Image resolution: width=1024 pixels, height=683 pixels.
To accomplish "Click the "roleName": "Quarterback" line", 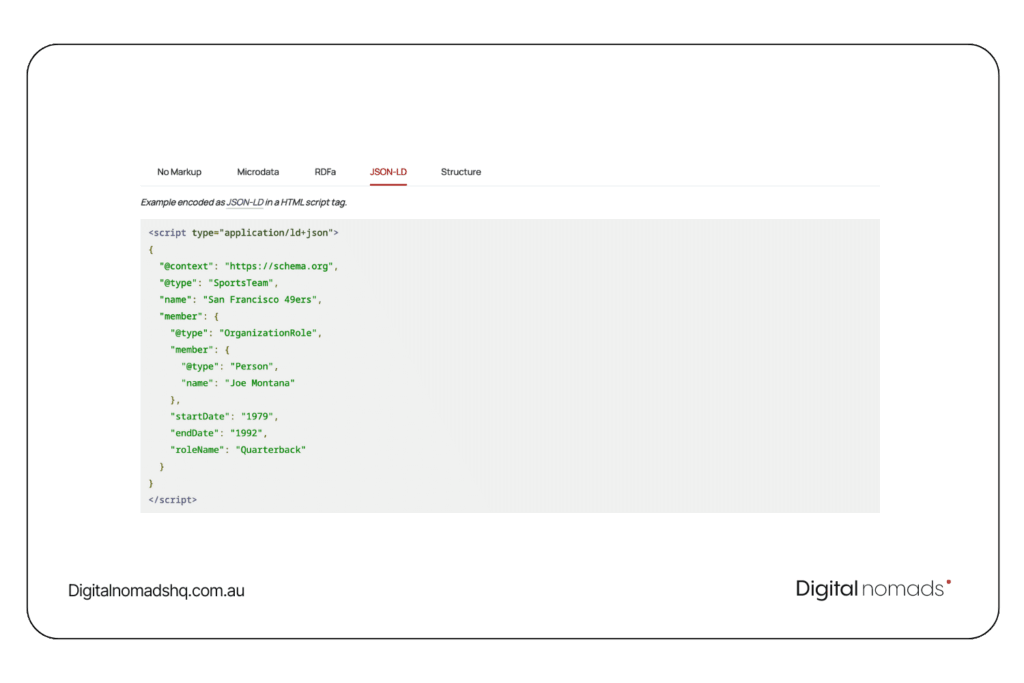I will click(238, 450).
